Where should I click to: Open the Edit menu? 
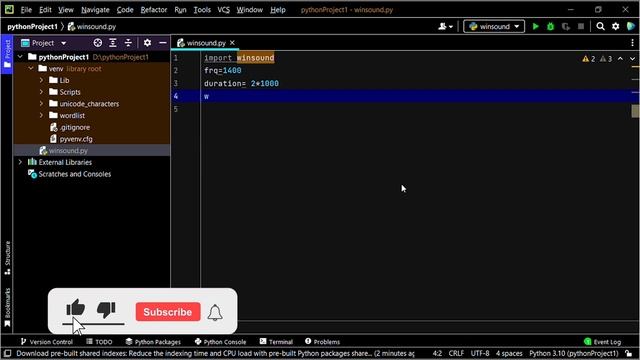coord(45,10)
